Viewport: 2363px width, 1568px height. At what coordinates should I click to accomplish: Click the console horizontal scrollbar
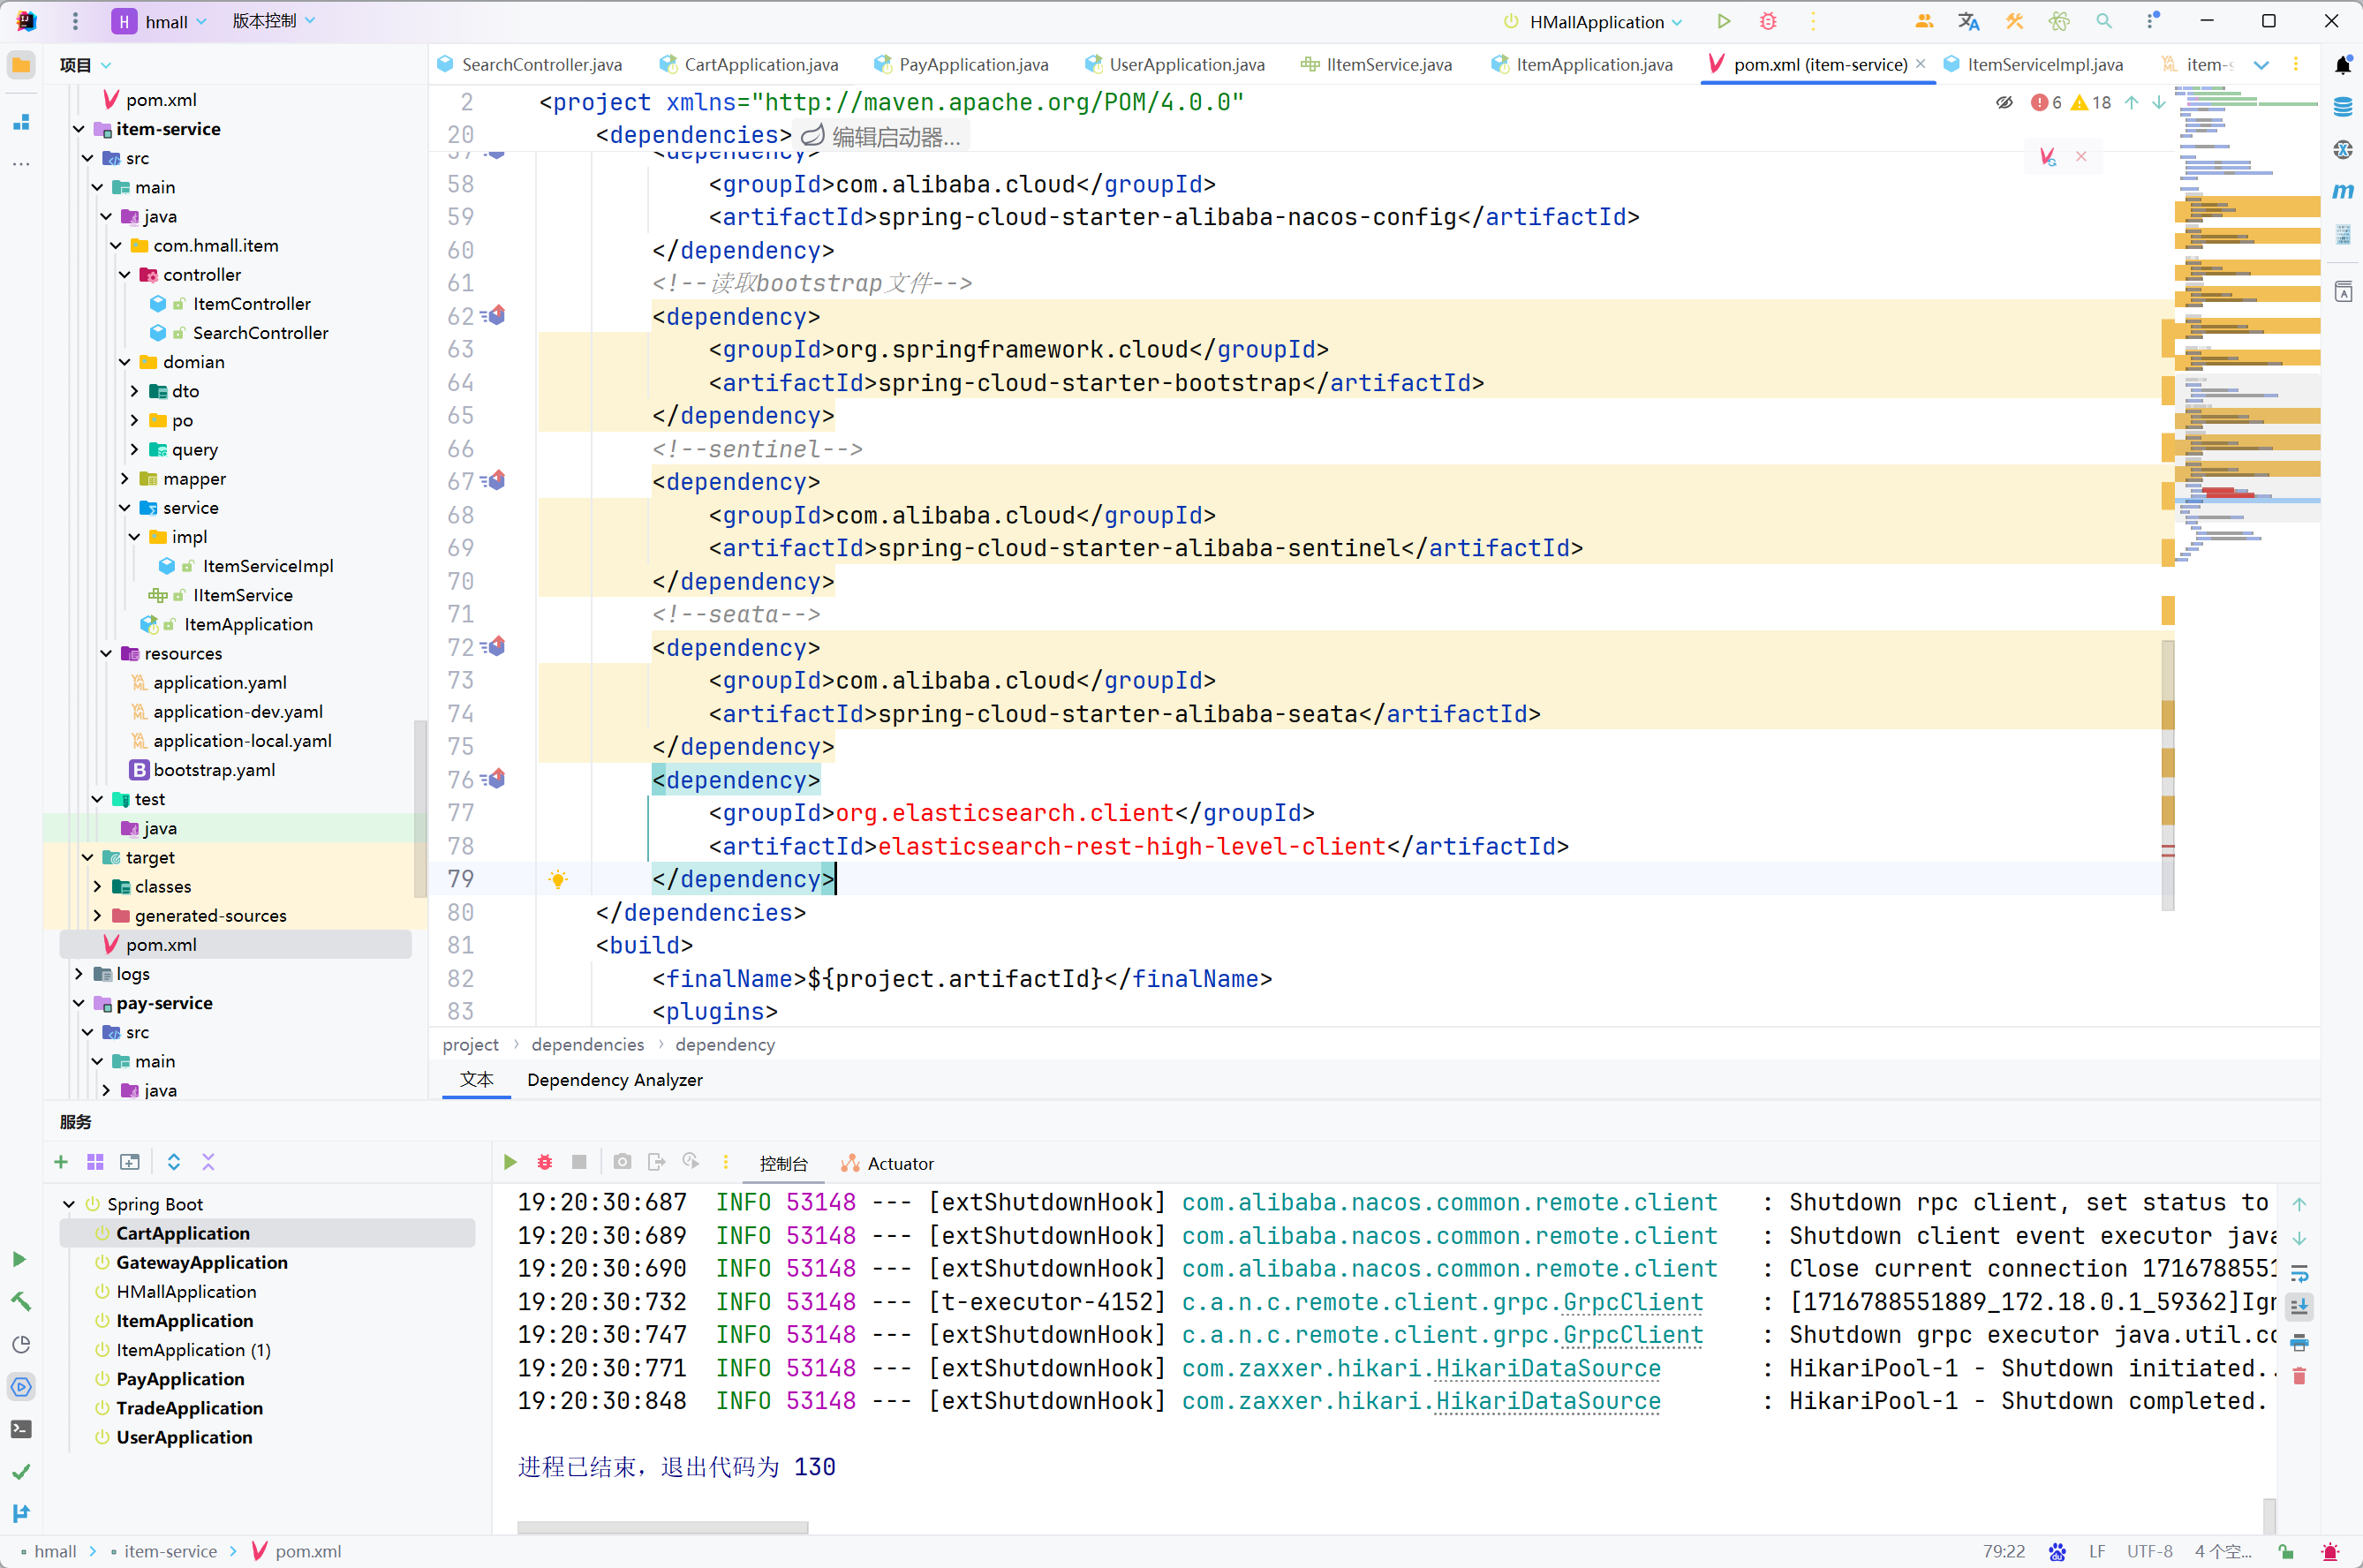point(662,1527)
